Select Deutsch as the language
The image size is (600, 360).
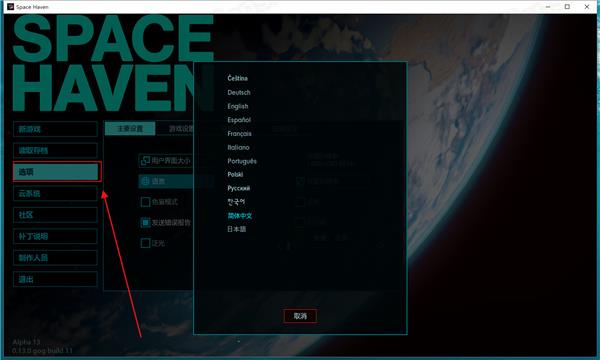pyautogui.click(x=239, y=93)
